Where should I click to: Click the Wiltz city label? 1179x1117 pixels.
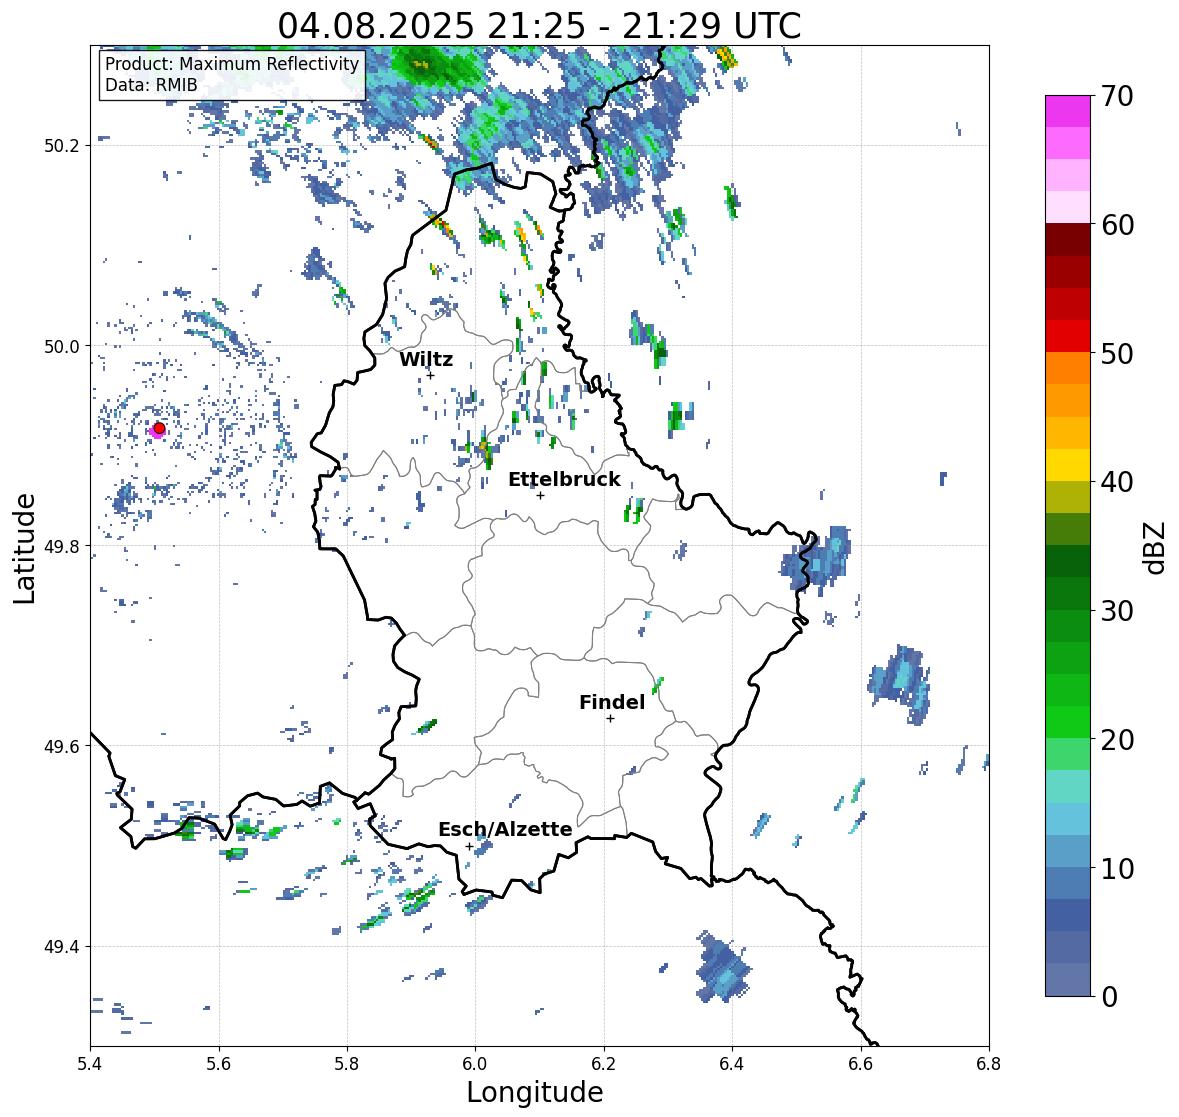pos(426,359)
